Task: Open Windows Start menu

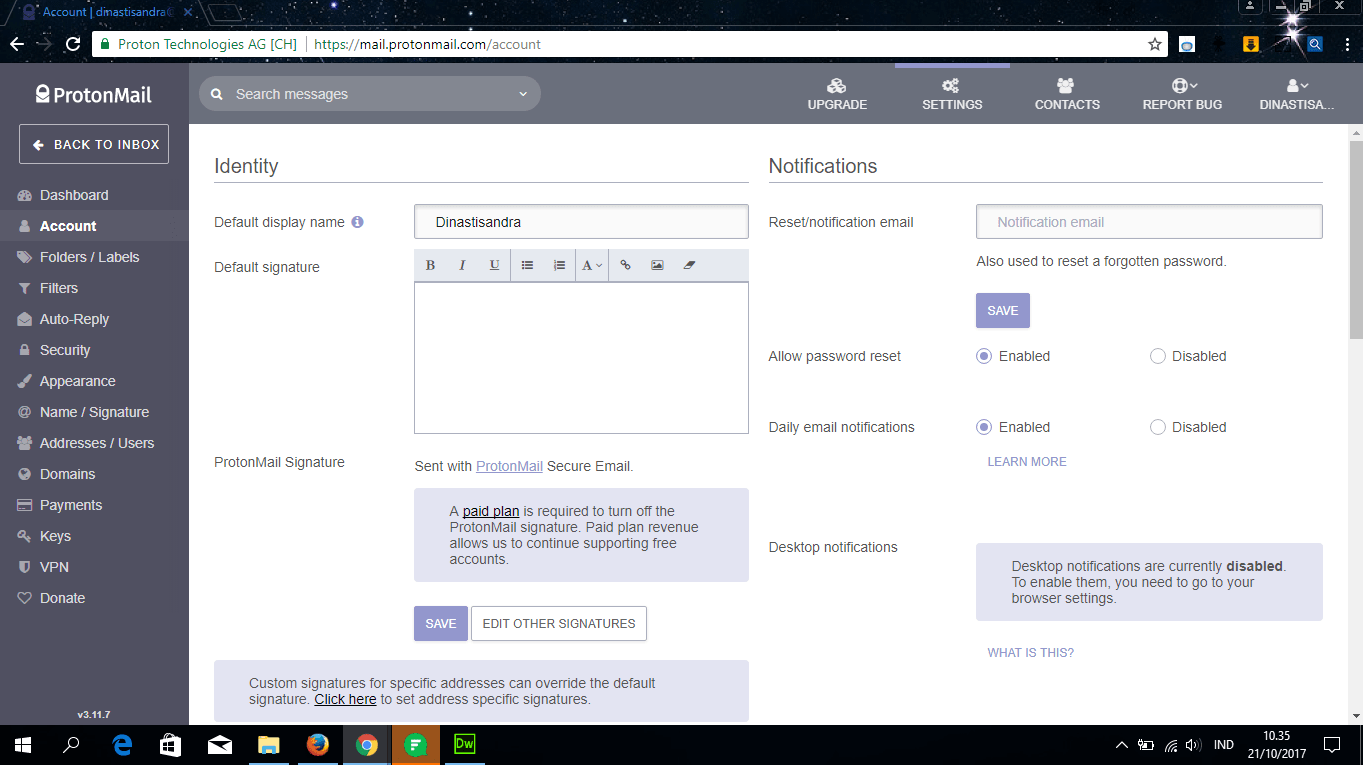Action: 23,745
